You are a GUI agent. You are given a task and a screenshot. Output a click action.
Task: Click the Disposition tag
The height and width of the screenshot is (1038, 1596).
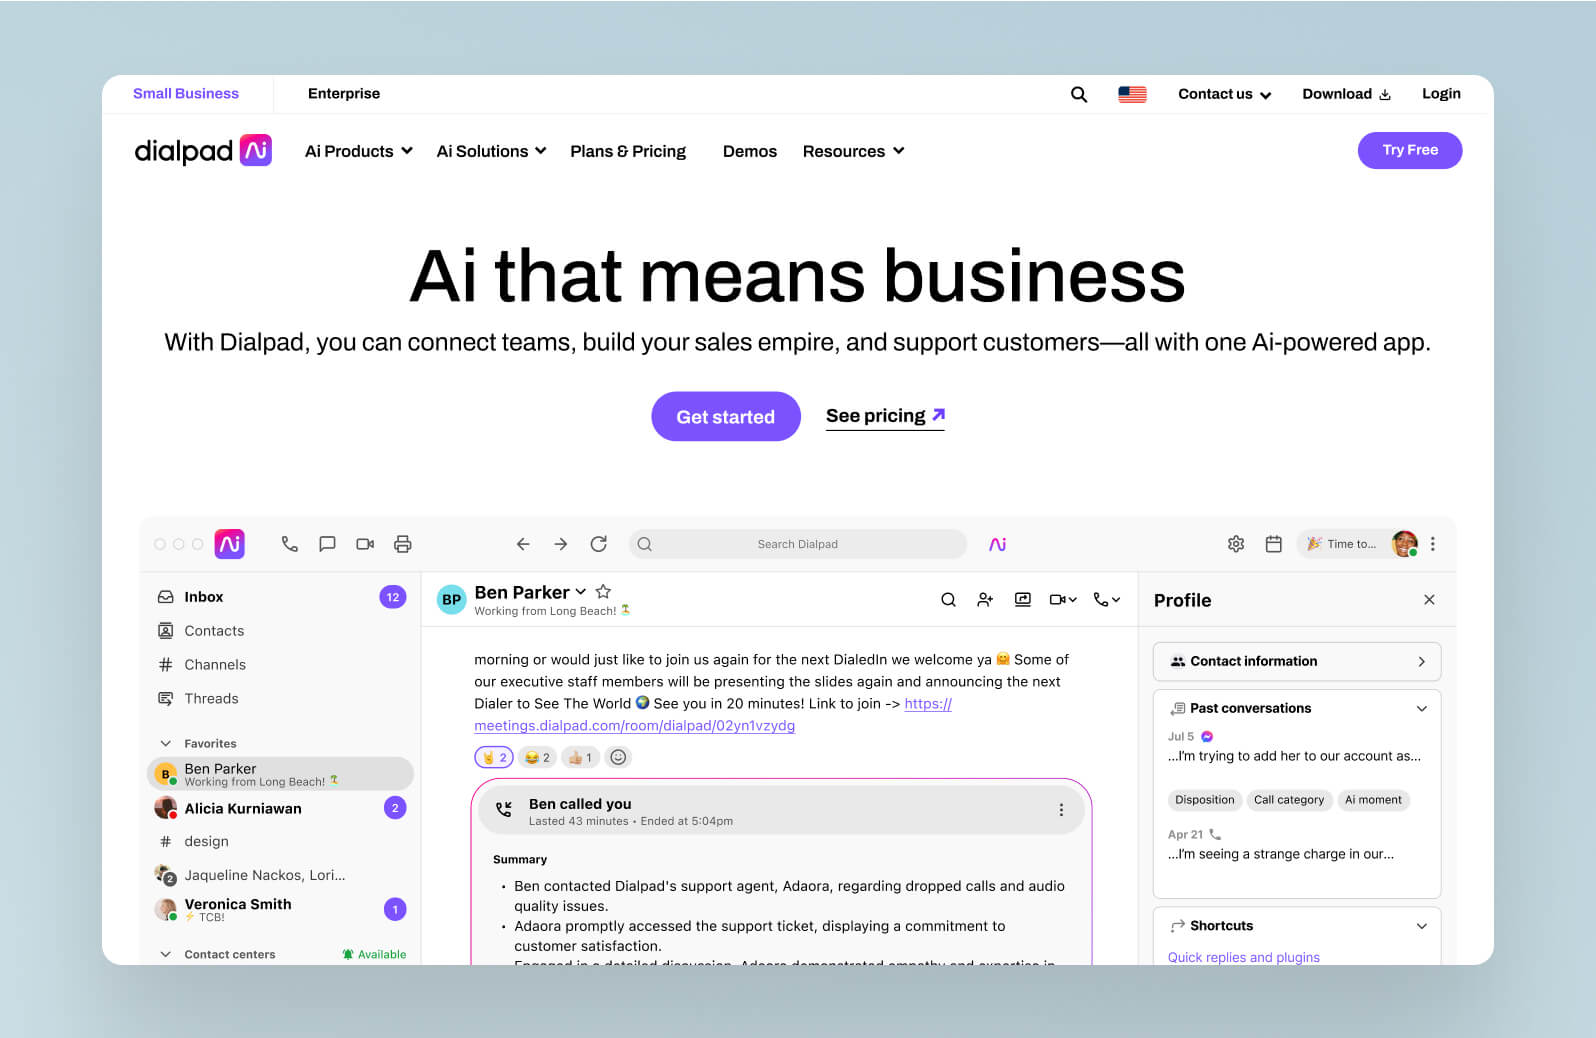point(1205,800)
